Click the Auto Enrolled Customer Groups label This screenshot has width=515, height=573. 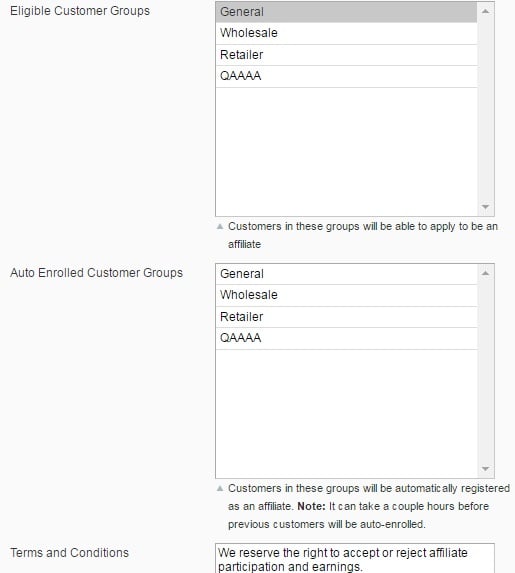96,273
